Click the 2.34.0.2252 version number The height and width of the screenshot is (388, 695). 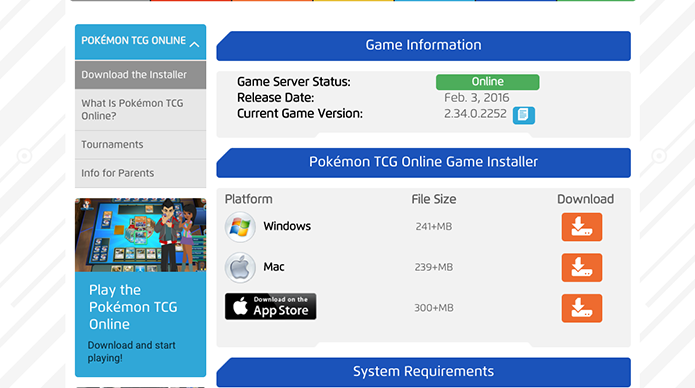click(475, 114)
